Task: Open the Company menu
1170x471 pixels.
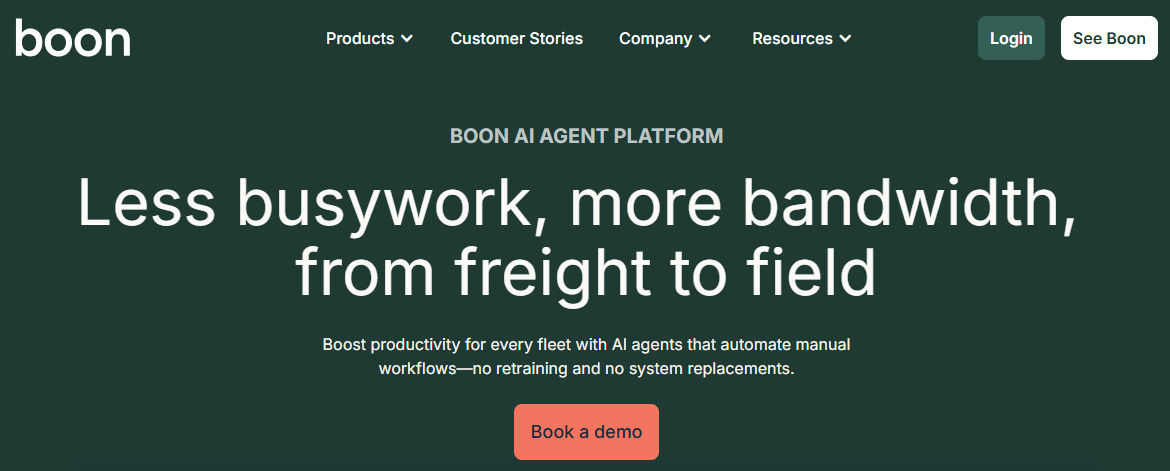Action: coord(656,38)
